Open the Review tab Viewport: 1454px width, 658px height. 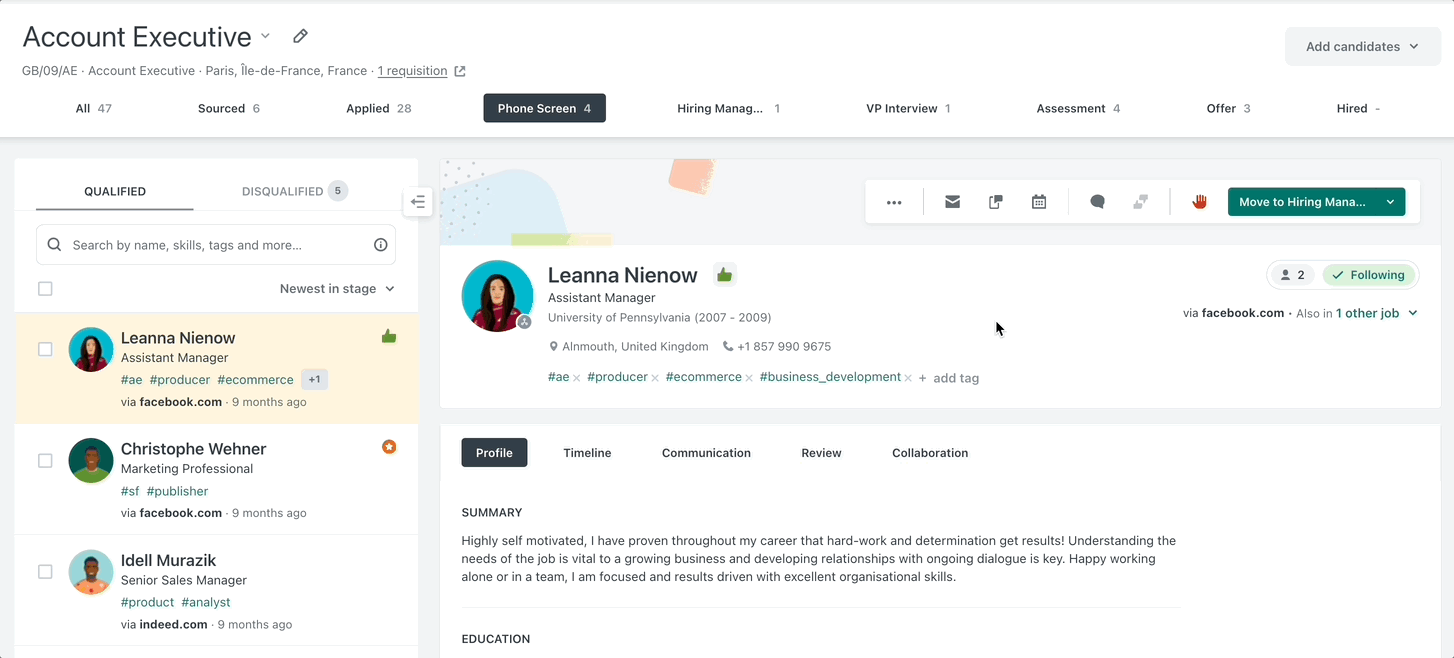(x=821, y=453)
